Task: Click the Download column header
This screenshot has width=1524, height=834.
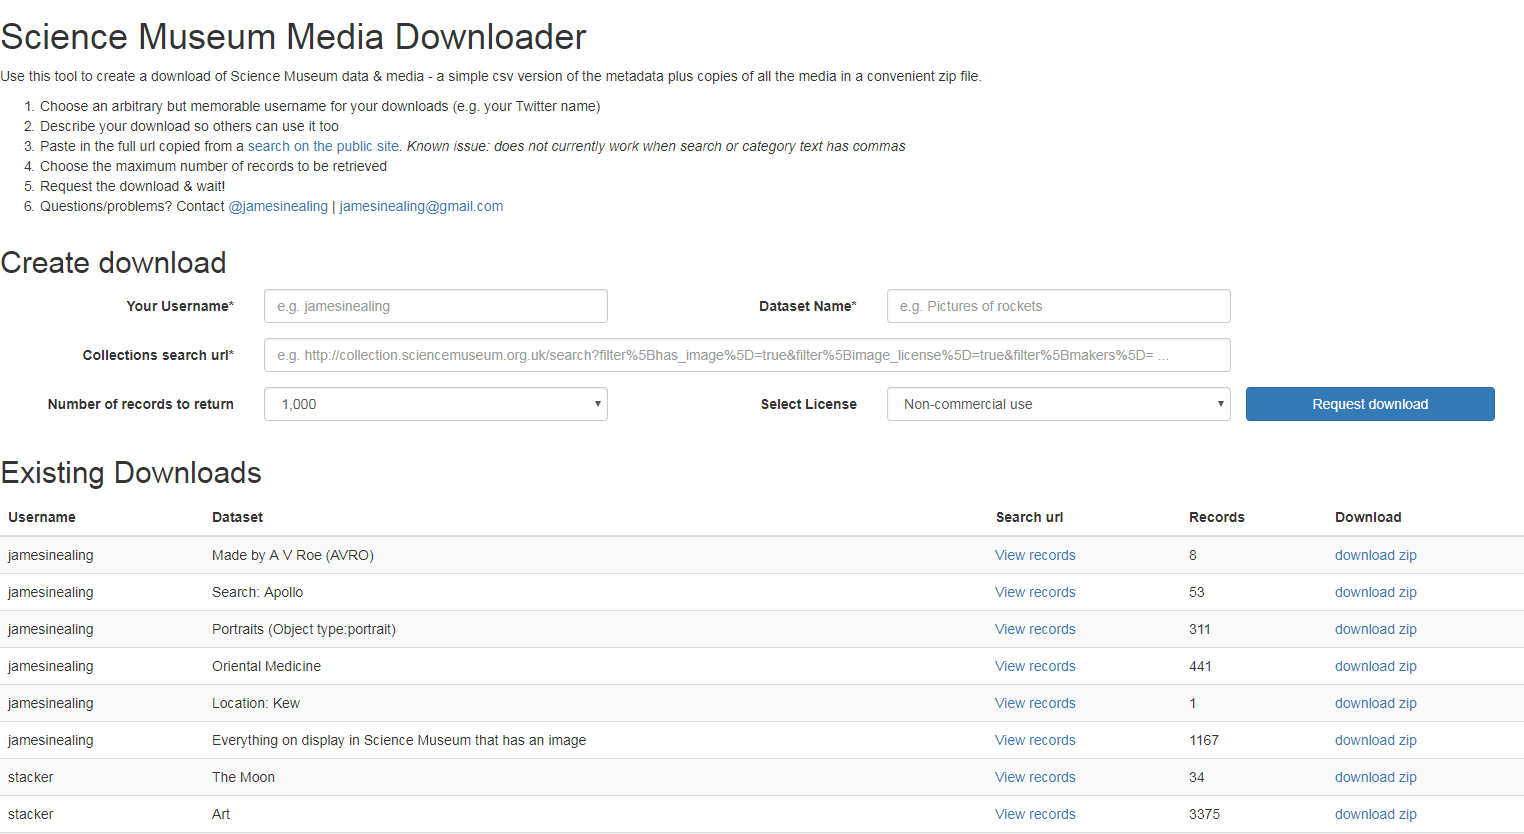Action: [x=1368, y=517]
